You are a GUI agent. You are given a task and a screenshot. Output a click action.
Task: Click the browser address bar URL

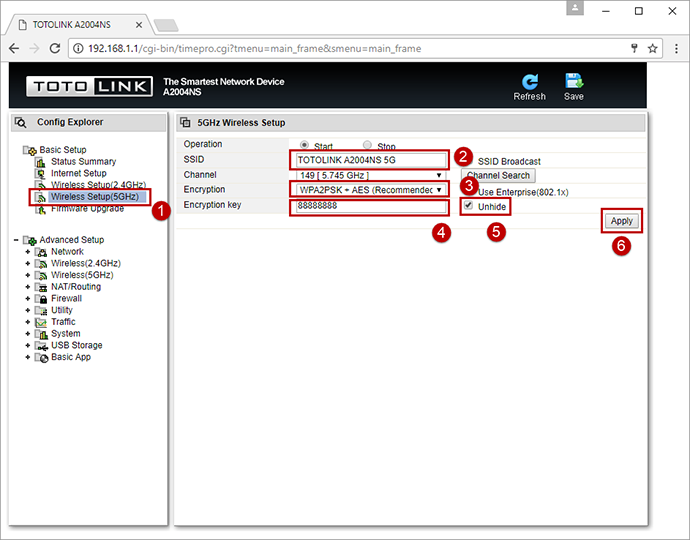(x=254, y=48)
